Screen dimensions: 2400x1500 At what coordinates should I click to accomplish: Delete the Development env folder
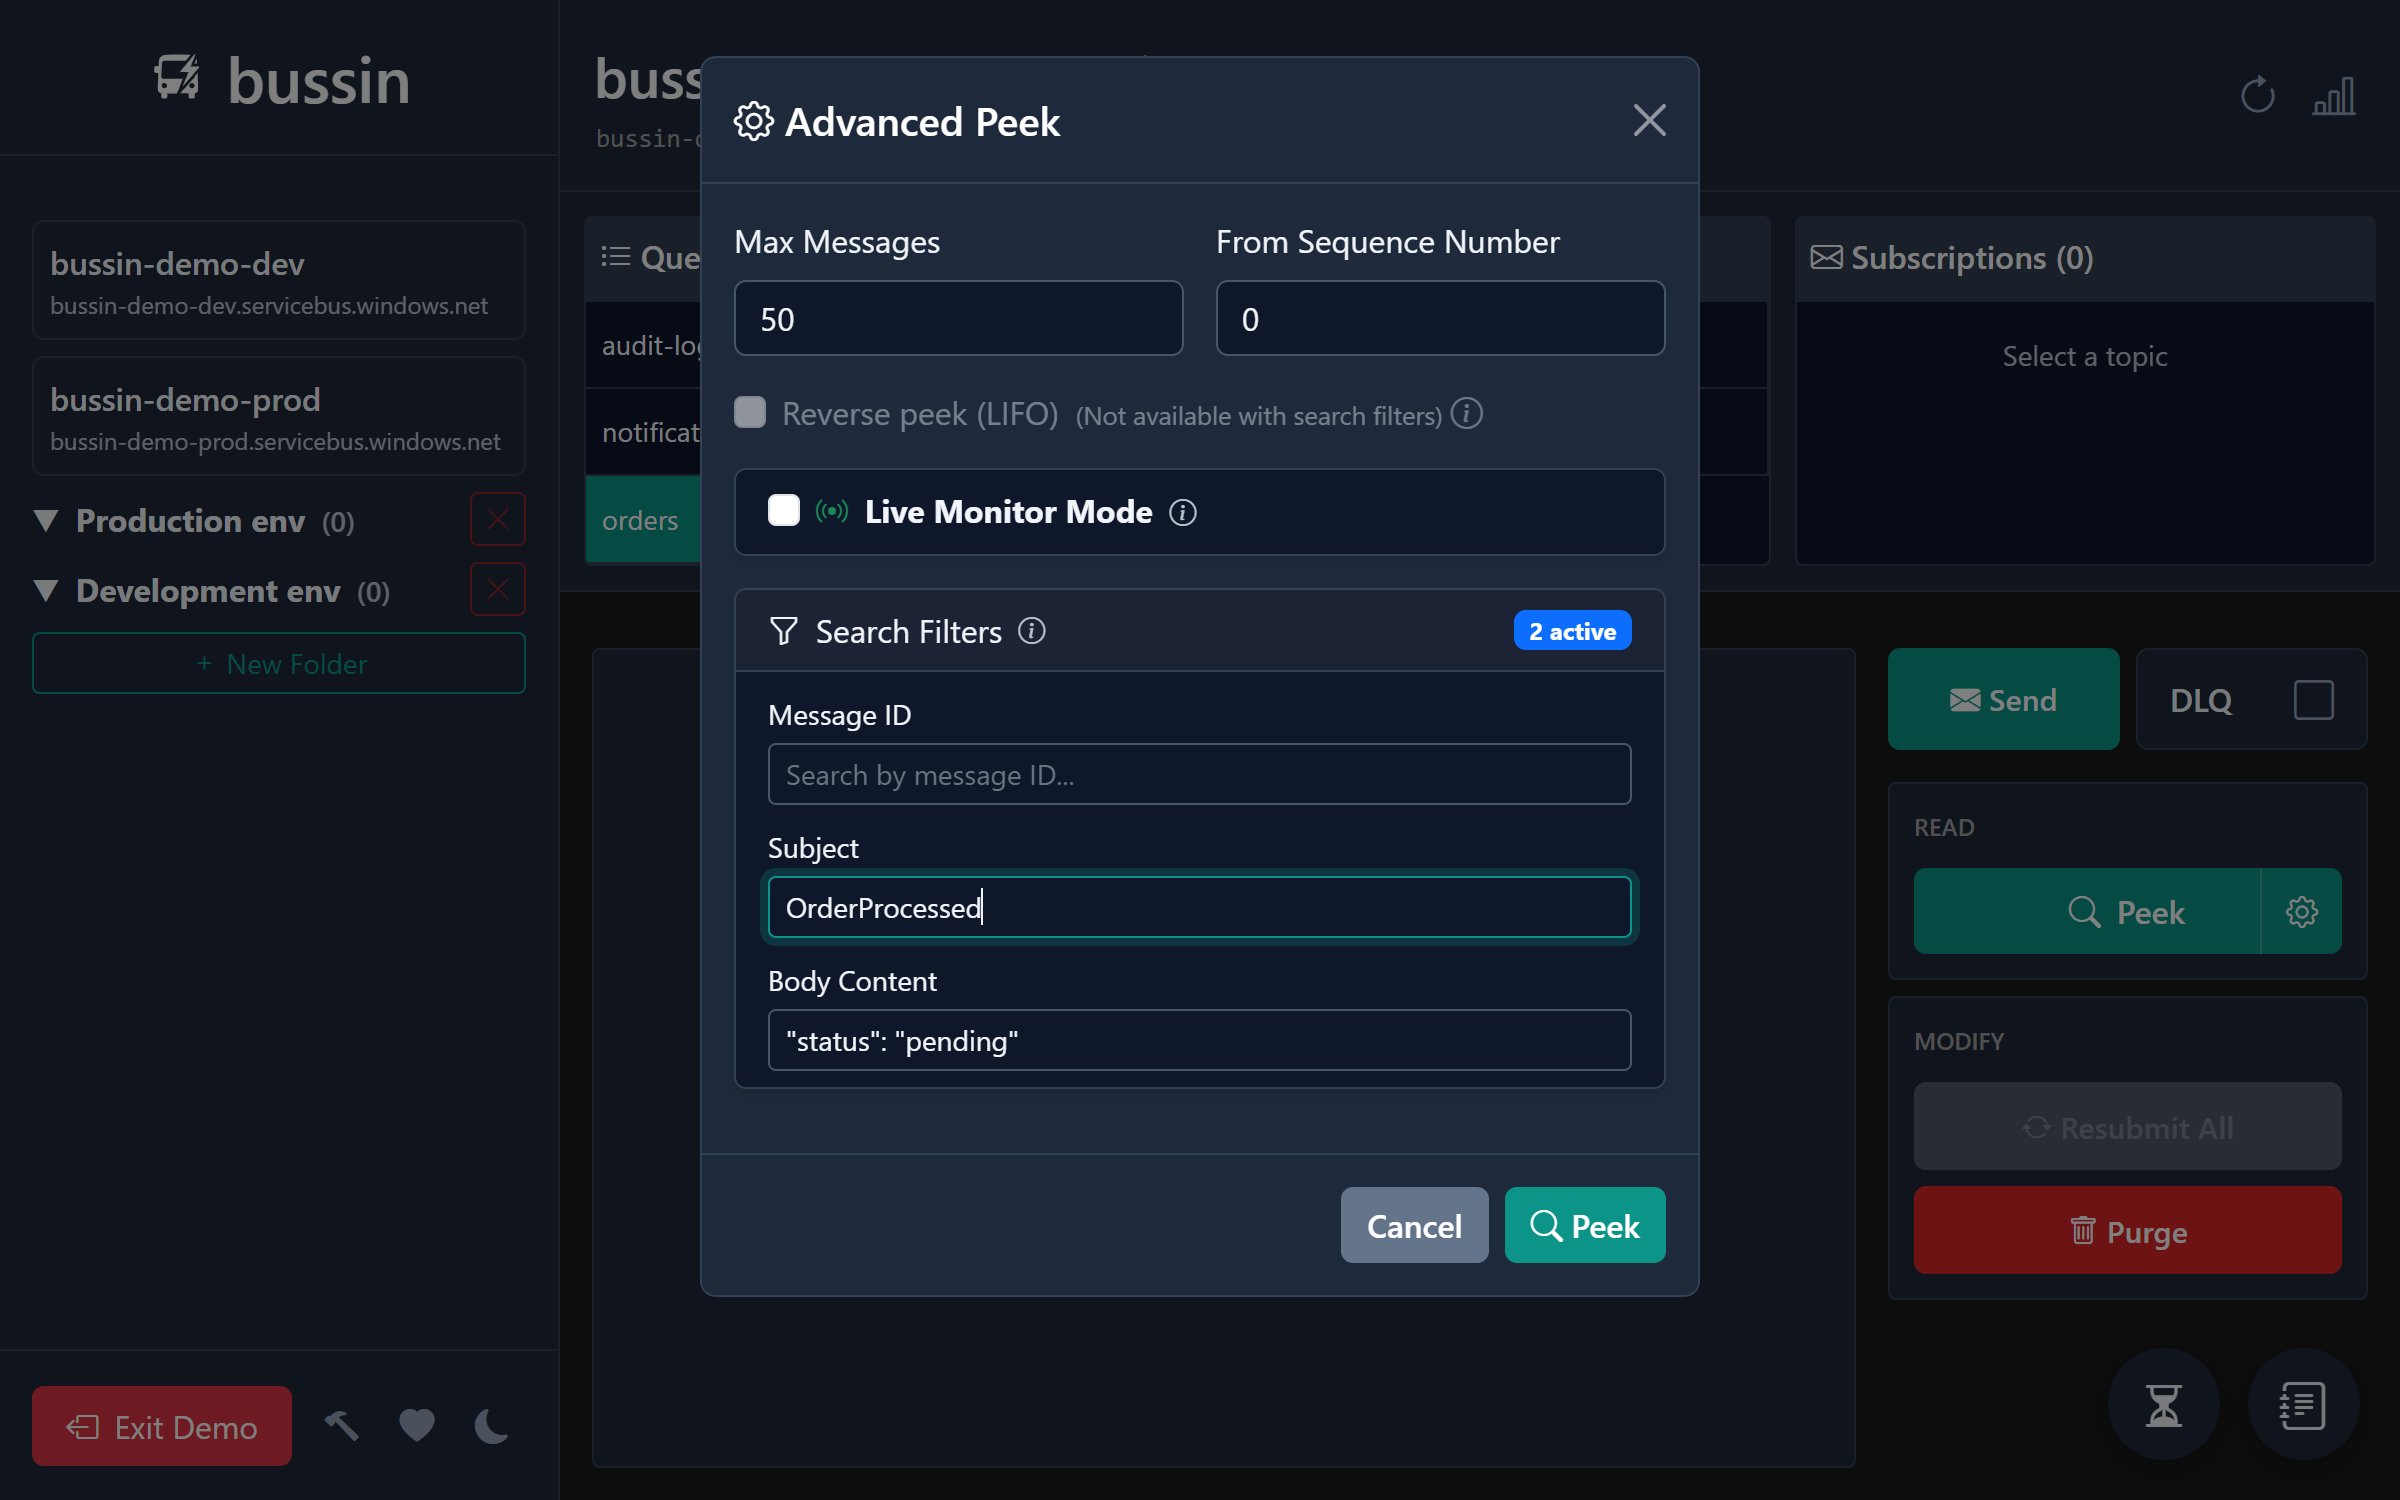tap(497, 589)
